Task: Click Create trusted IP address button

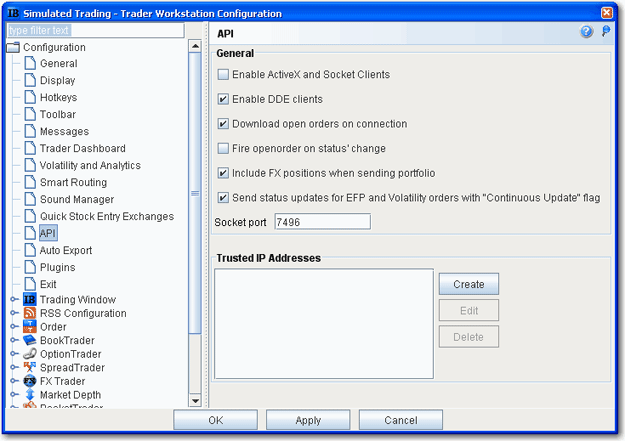Action: [x=469, y=284]
